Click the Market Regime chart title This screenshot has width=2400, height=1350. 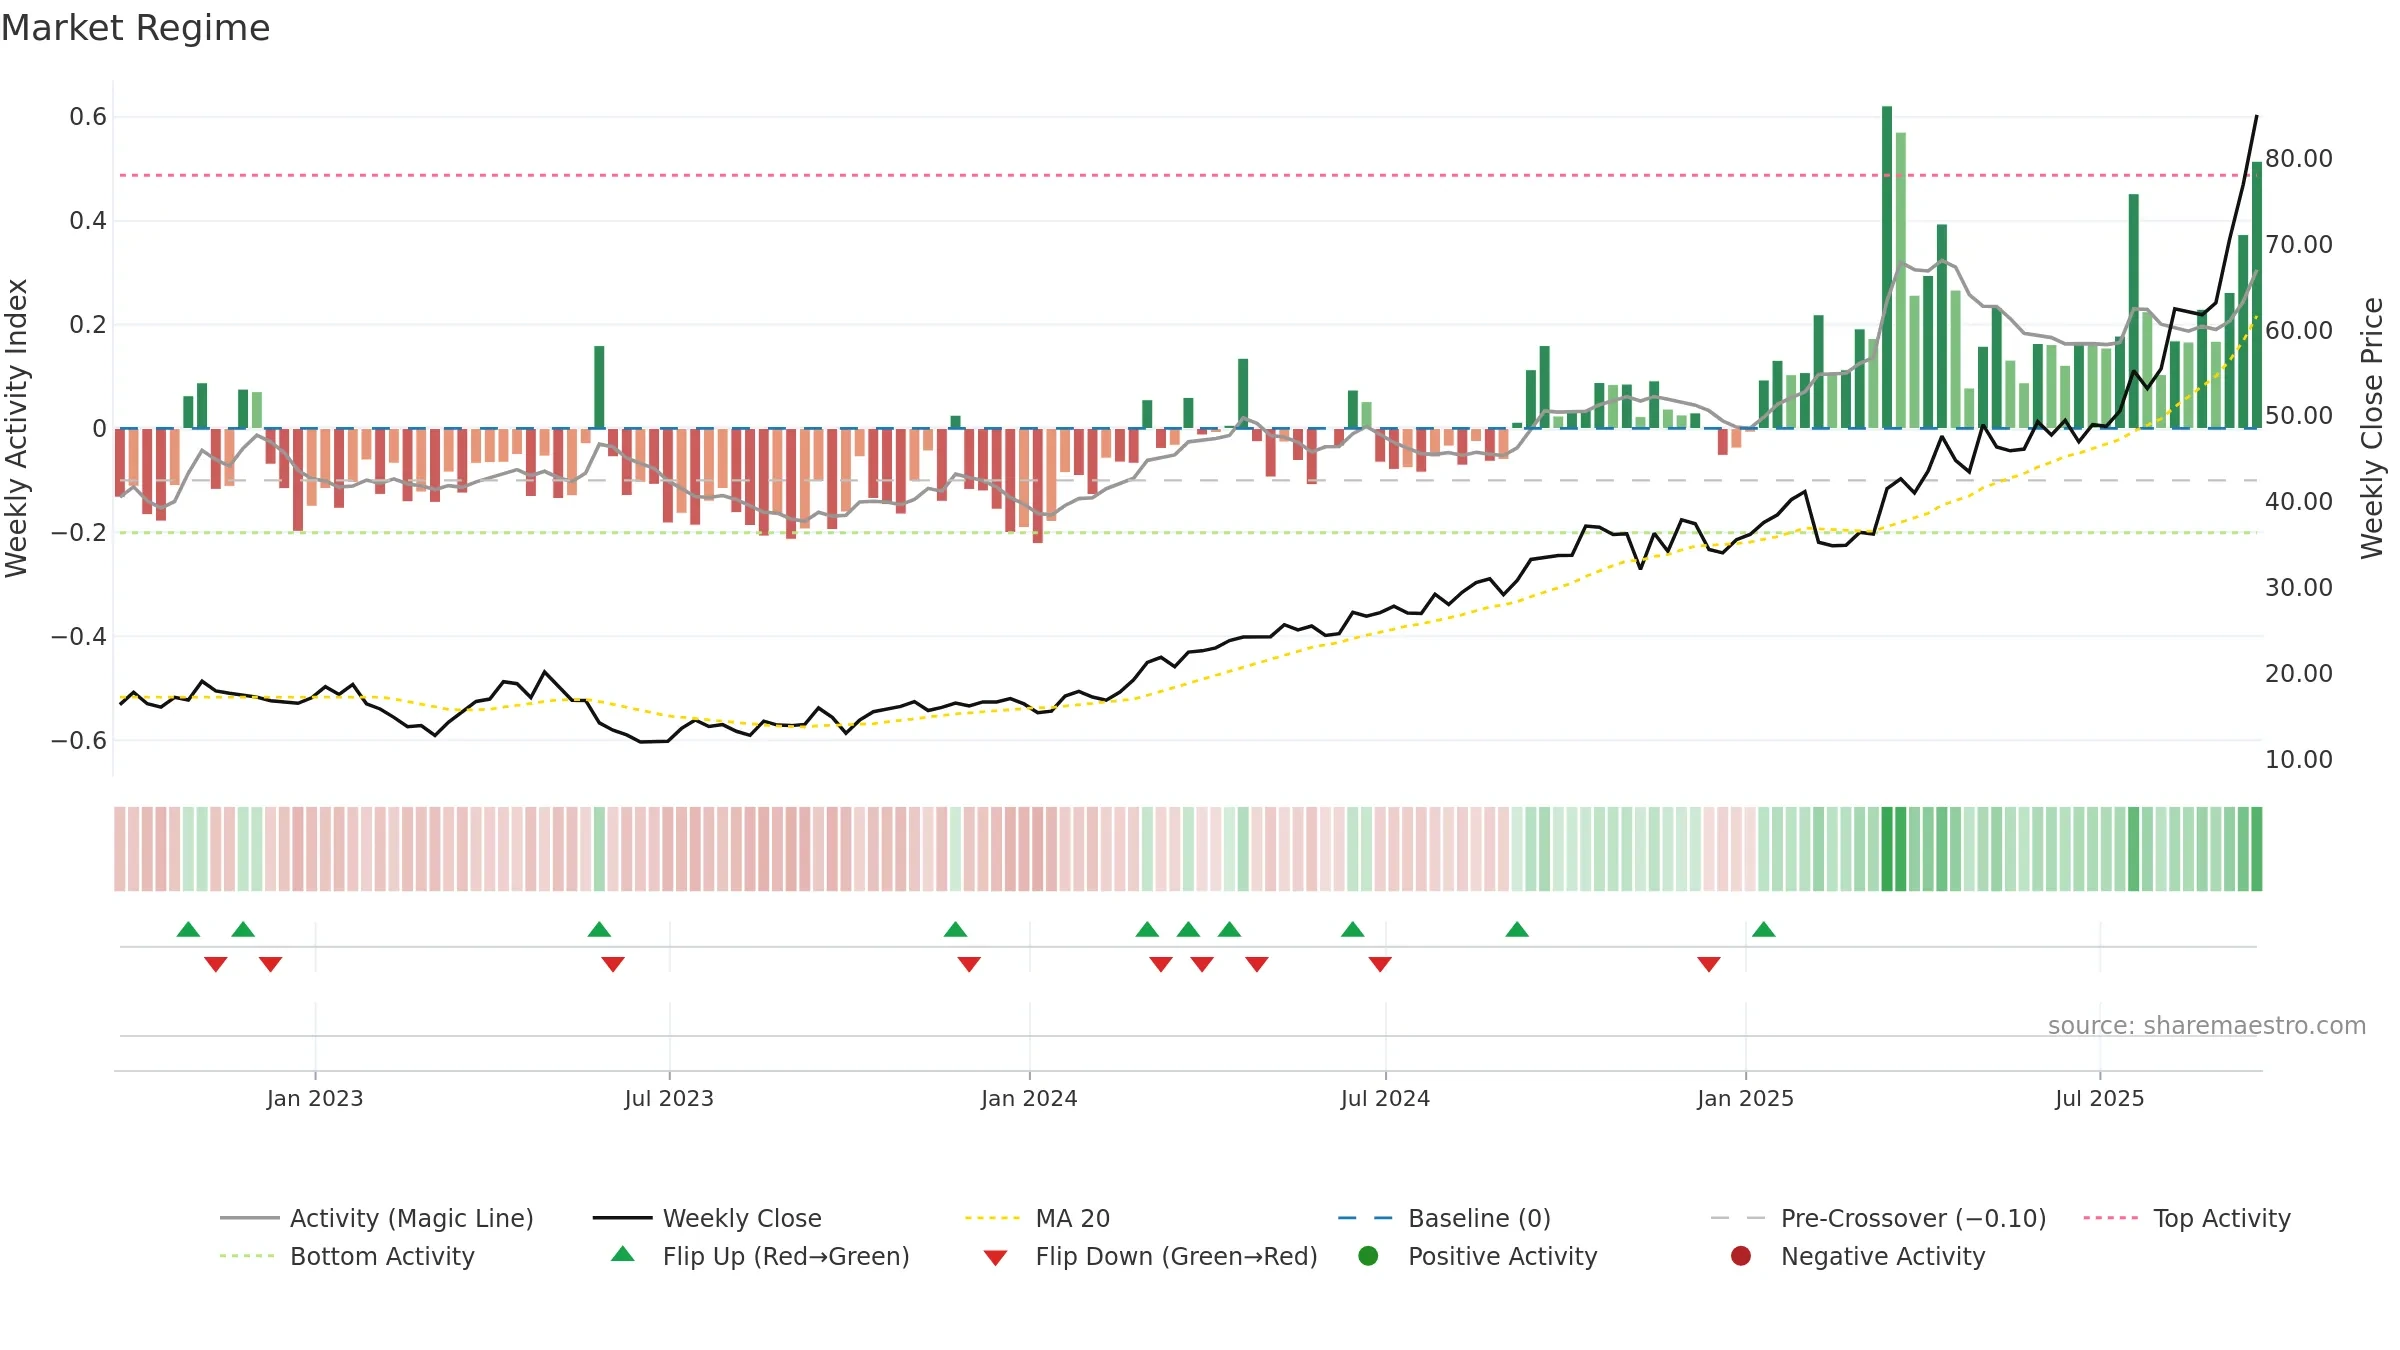[x=135, y=28]
